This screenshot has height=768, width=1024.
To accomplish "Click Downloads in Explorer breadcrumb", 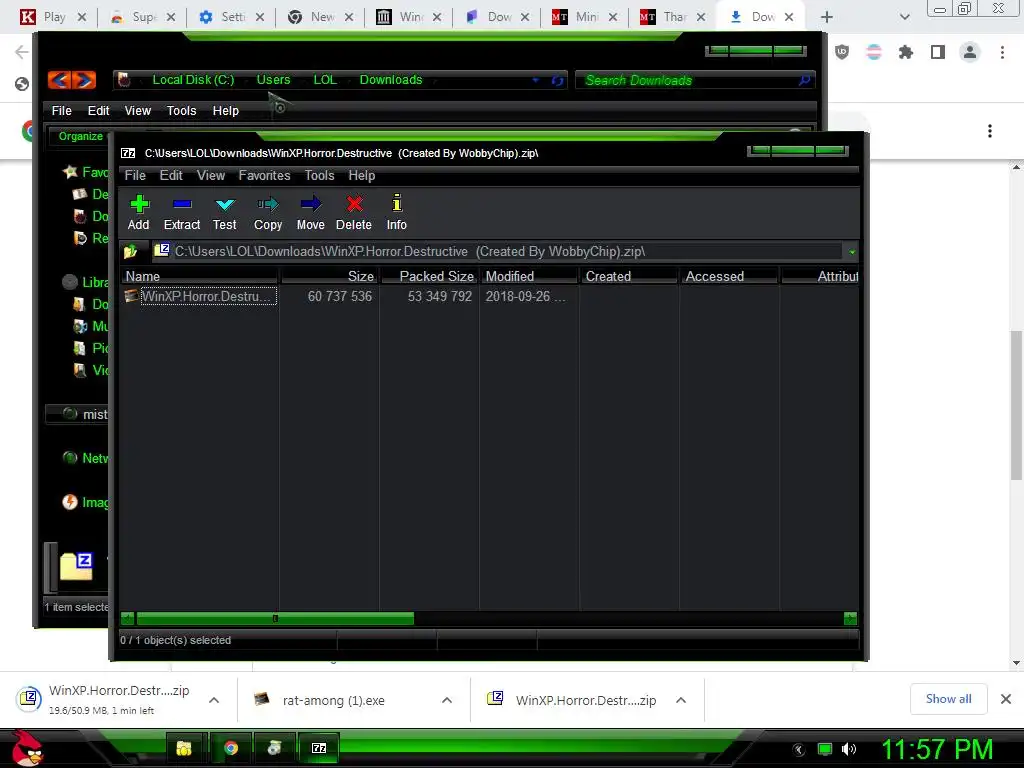I will 391,80.
